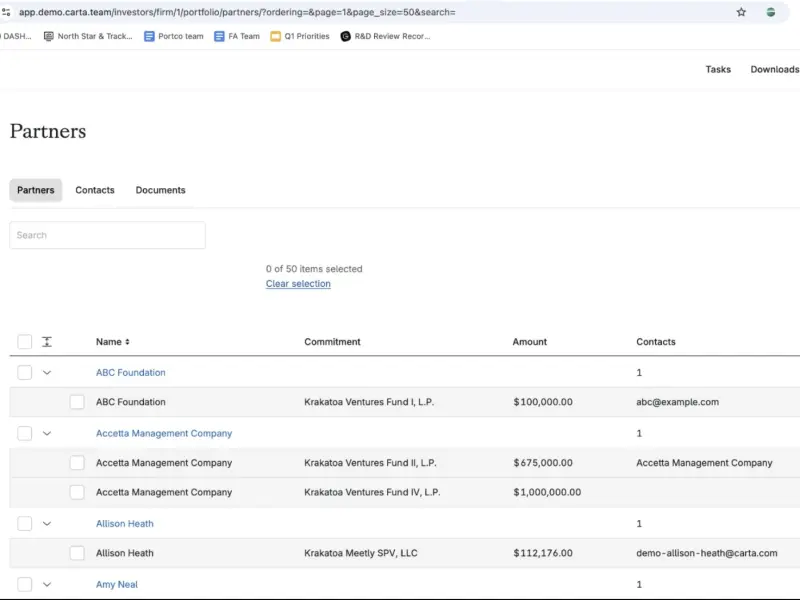Collapse the Accetta Management Company group chevron
The height and width of the screenshot is (600, 800).
point(47,433)
